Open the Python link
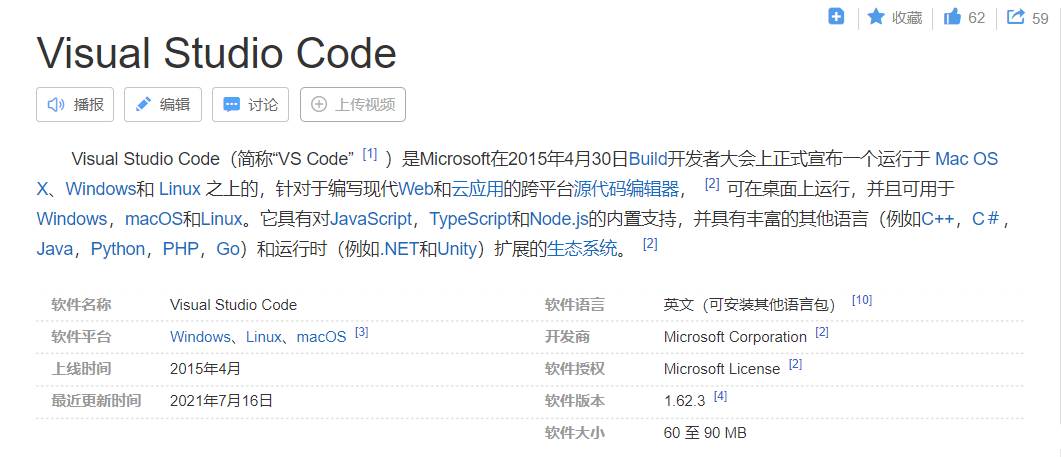 [x=118, y=248]
